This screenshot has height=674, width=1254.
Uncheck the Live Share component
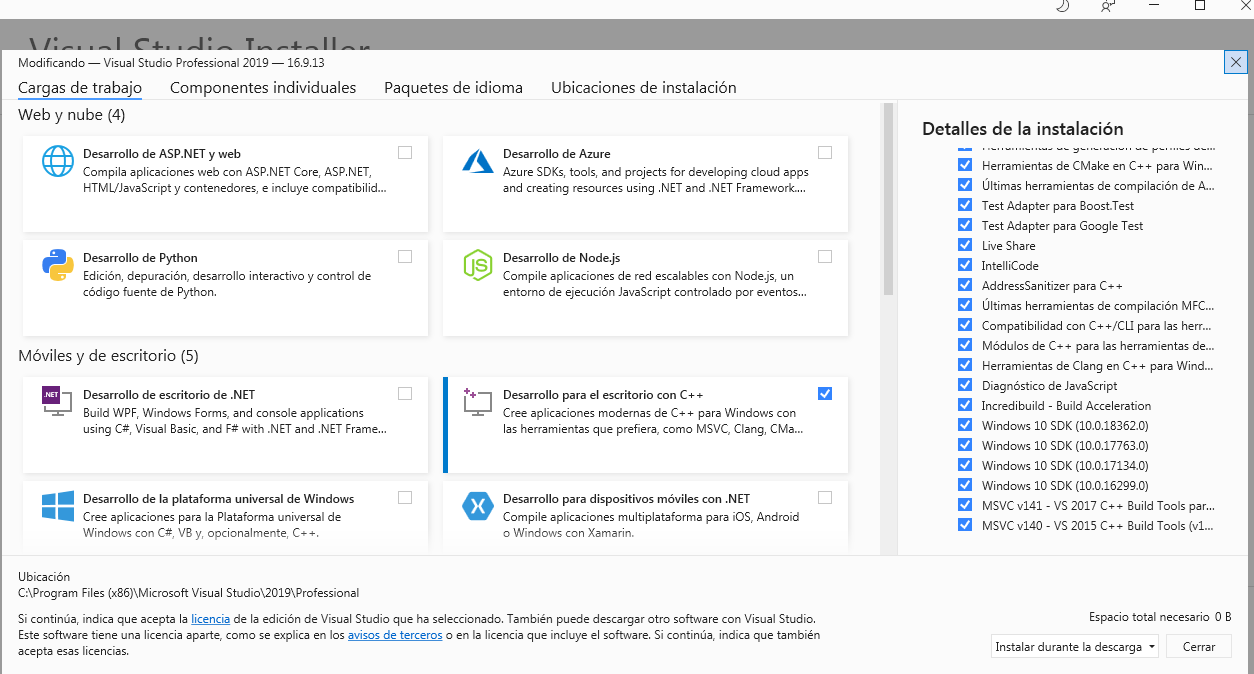965,245
